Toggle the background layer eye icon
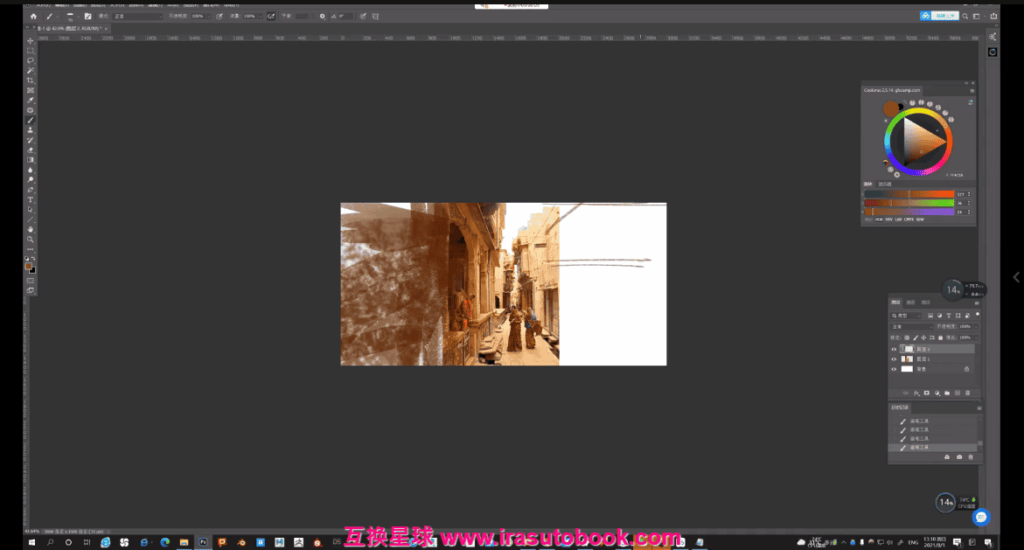 point(894,368)
